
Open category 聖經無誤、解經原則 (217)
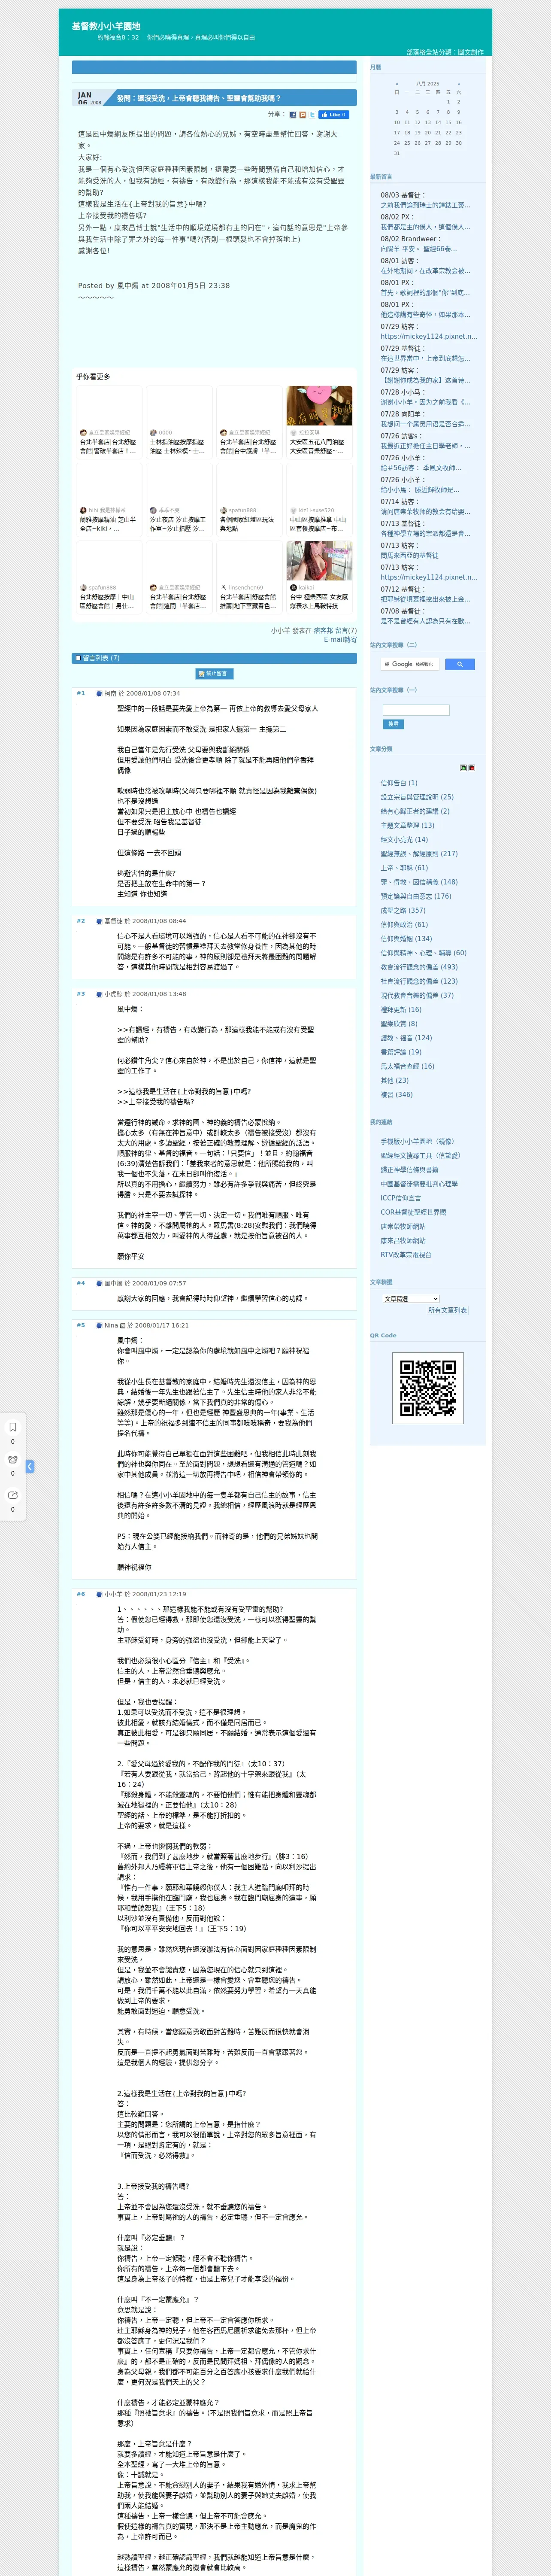[x=419, y=854]
